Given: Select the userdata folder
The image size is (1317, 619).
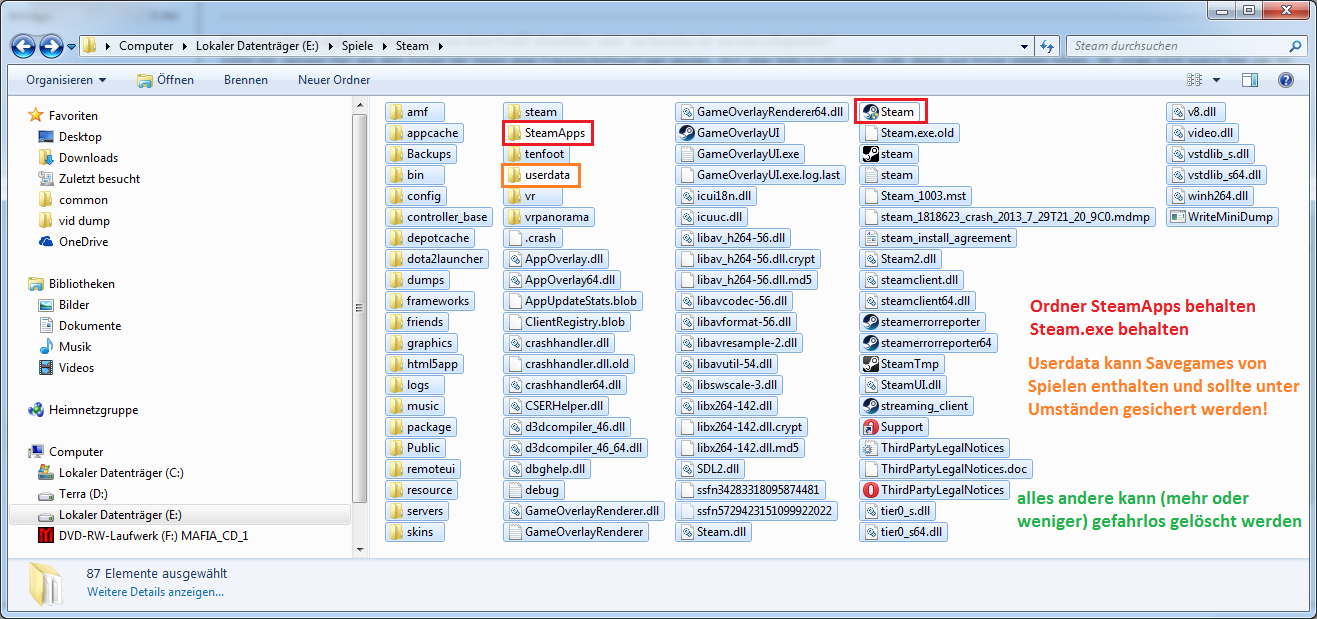Looking at the screenshot, I should point(540,175).
